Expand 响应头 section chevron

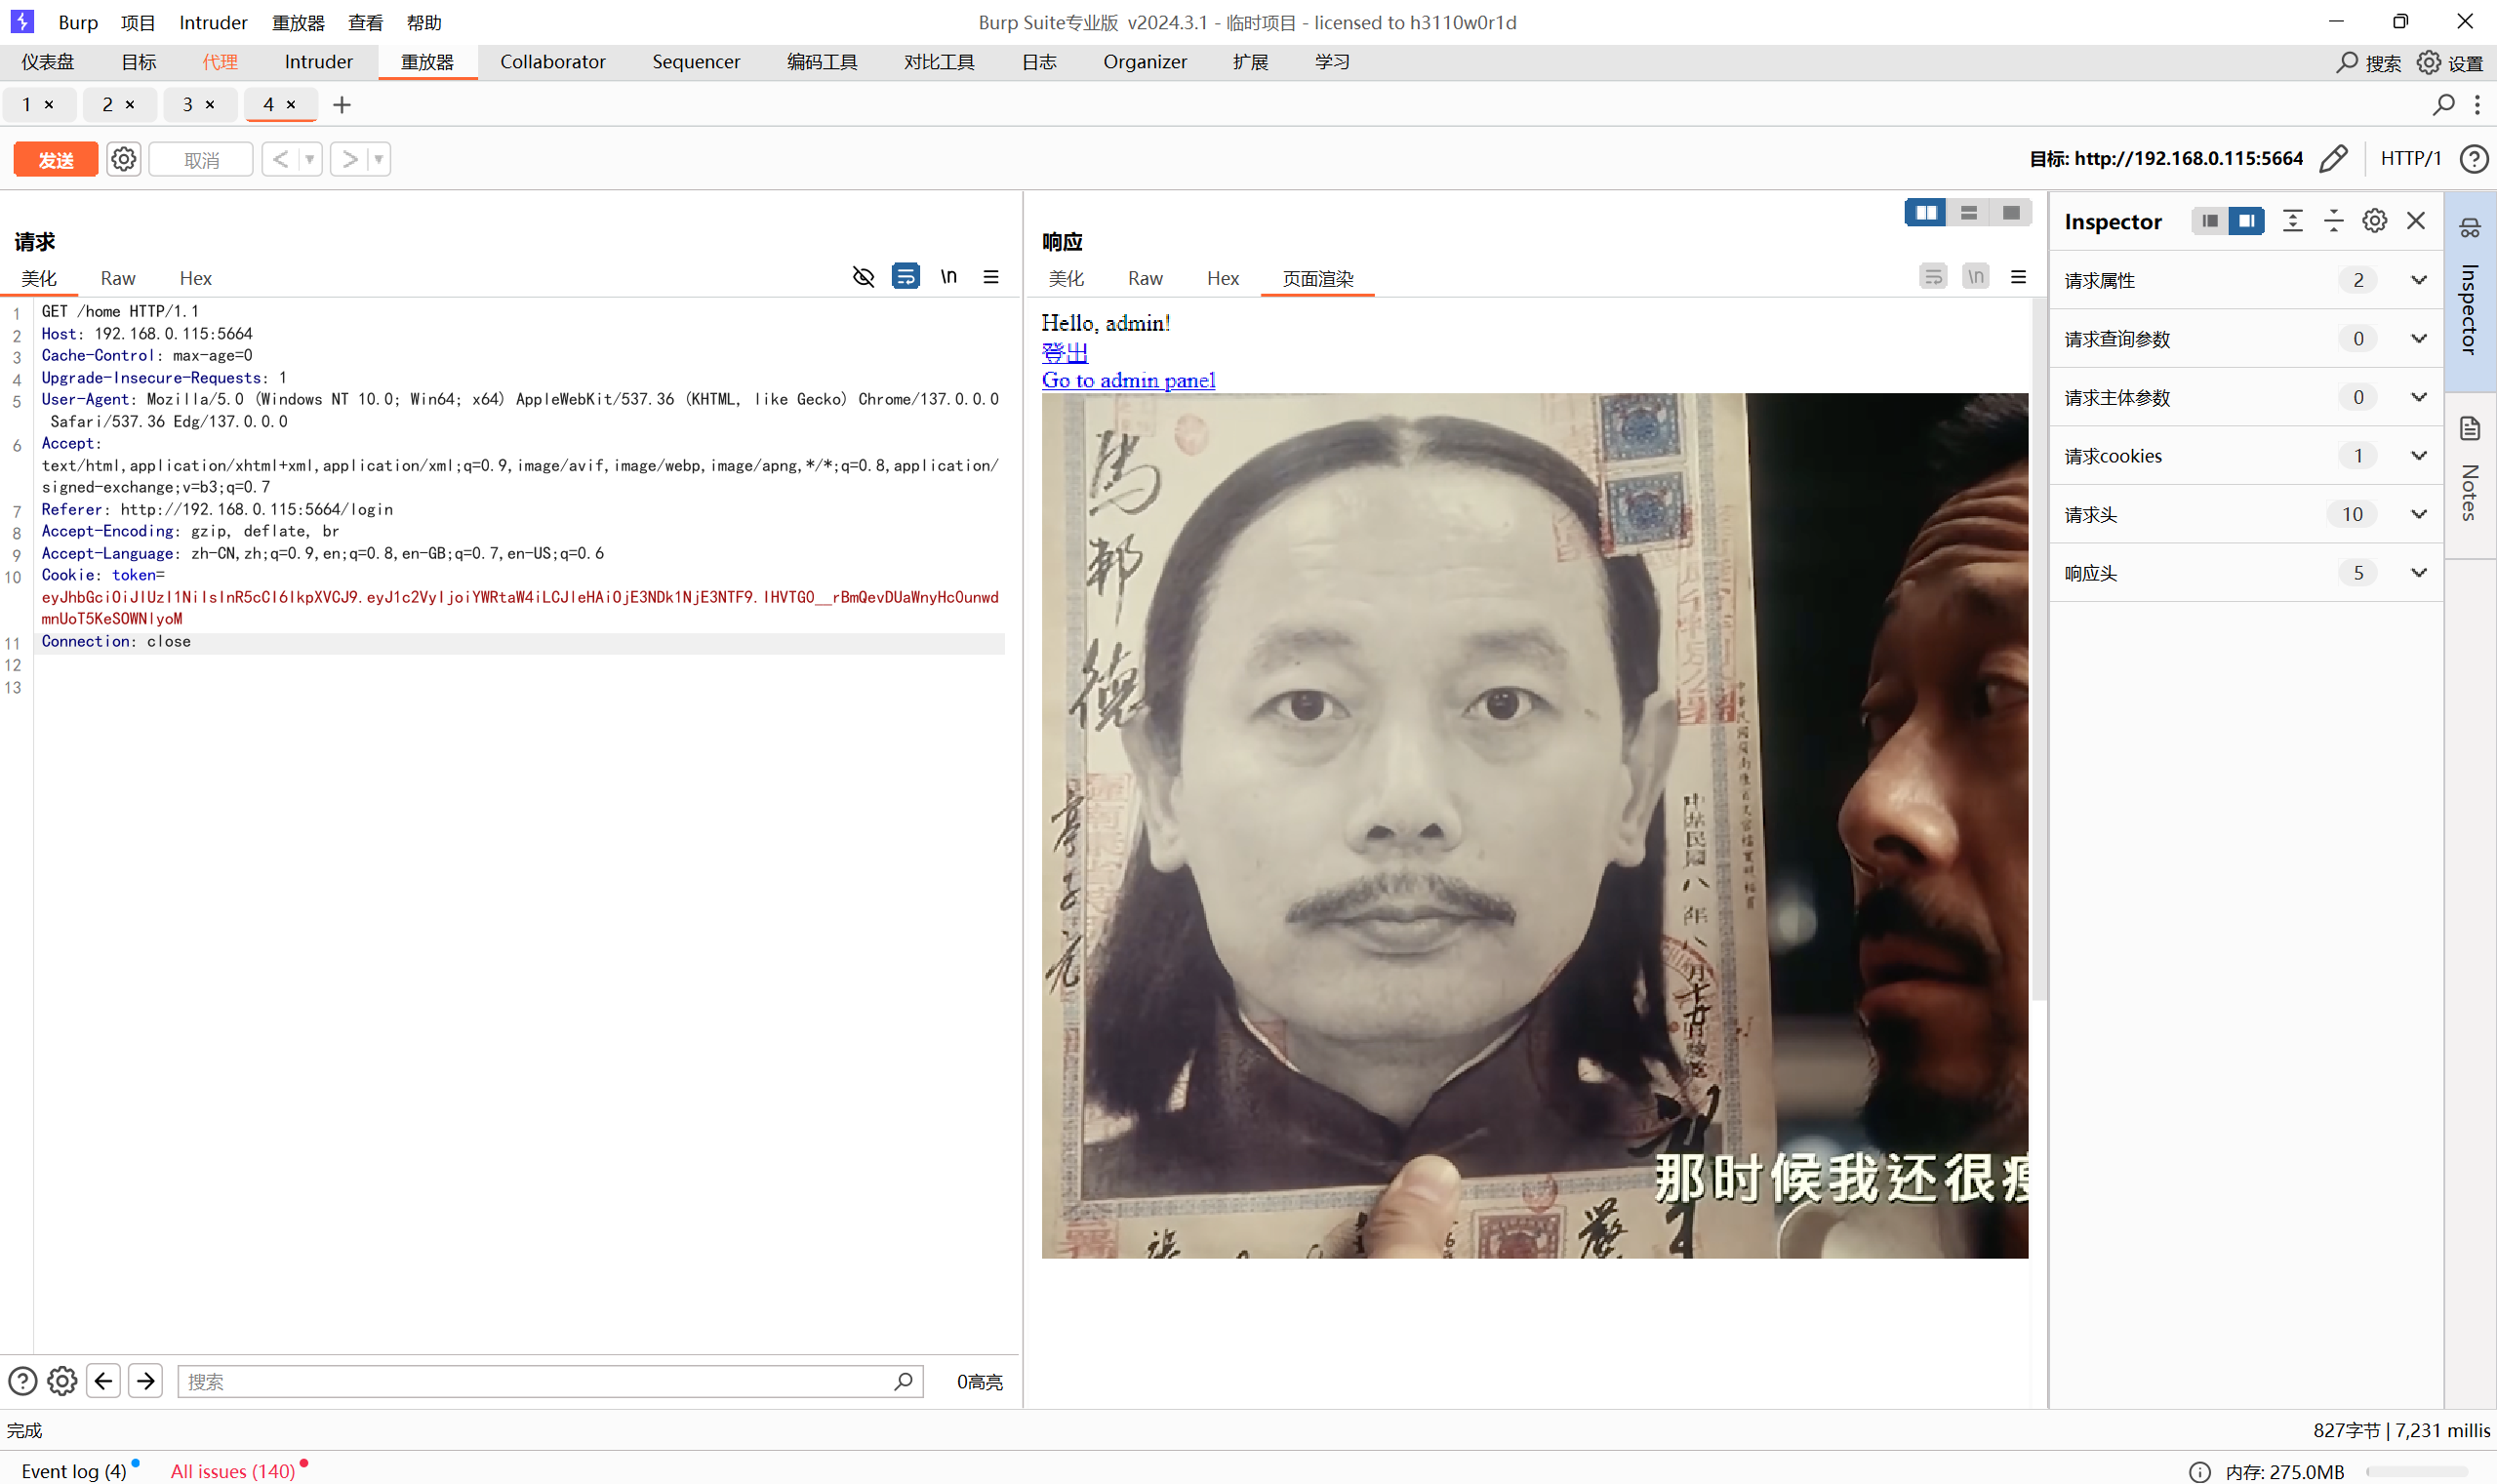point(2418,573)
